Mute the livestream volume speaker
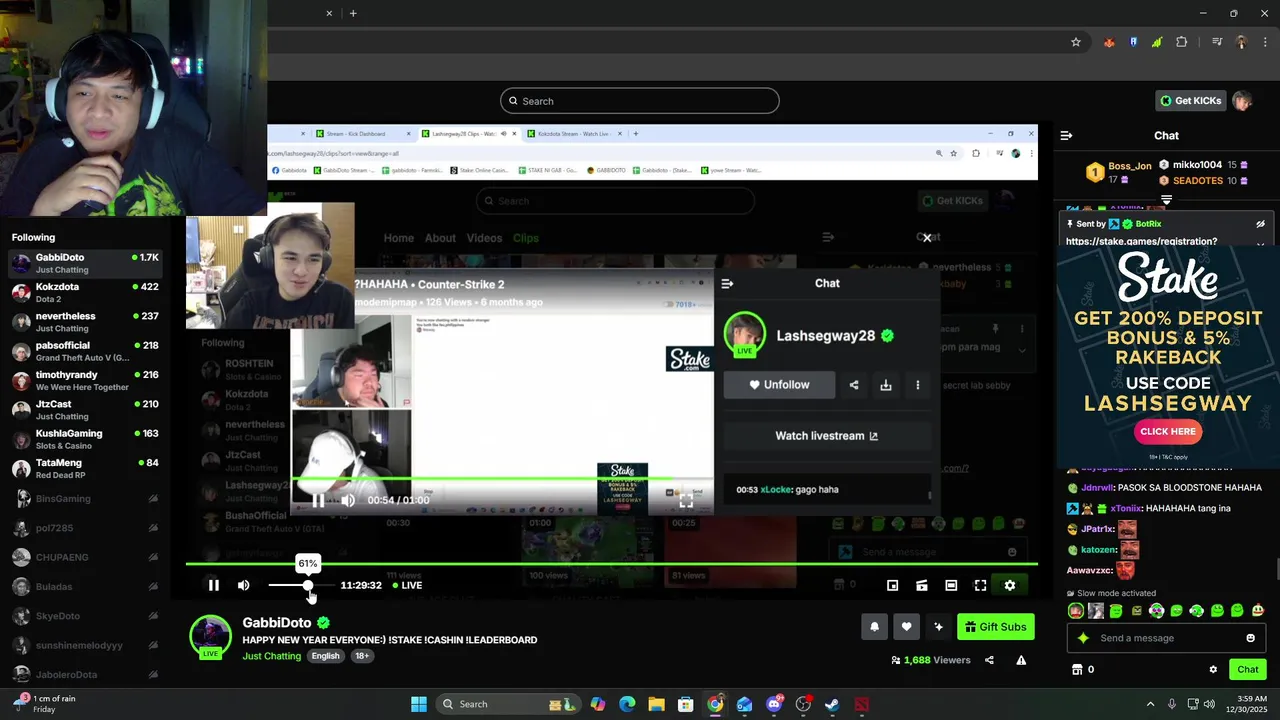Viewport: 1280px width, 720px height. (x=243, y=585)
